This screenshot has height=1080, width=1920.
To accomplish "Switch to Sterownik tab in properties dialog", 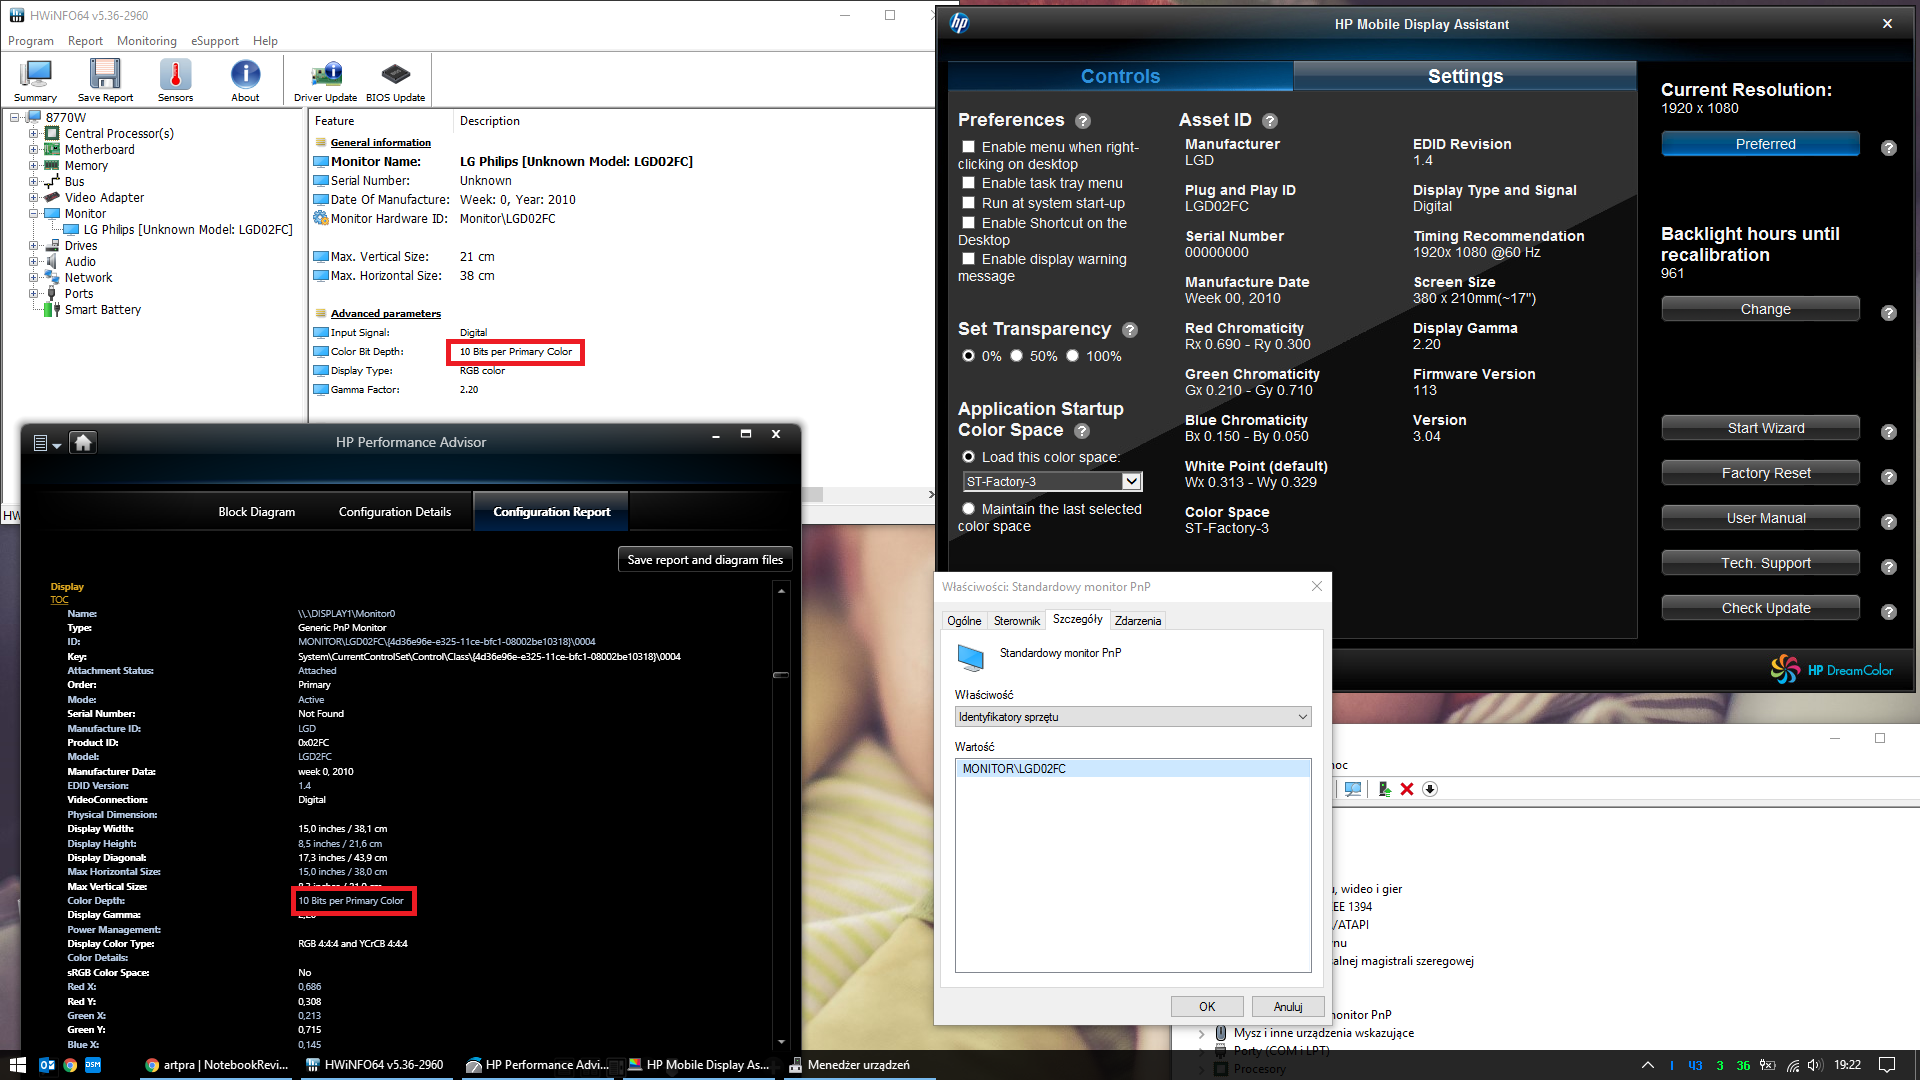I will tap(1017, 621).
